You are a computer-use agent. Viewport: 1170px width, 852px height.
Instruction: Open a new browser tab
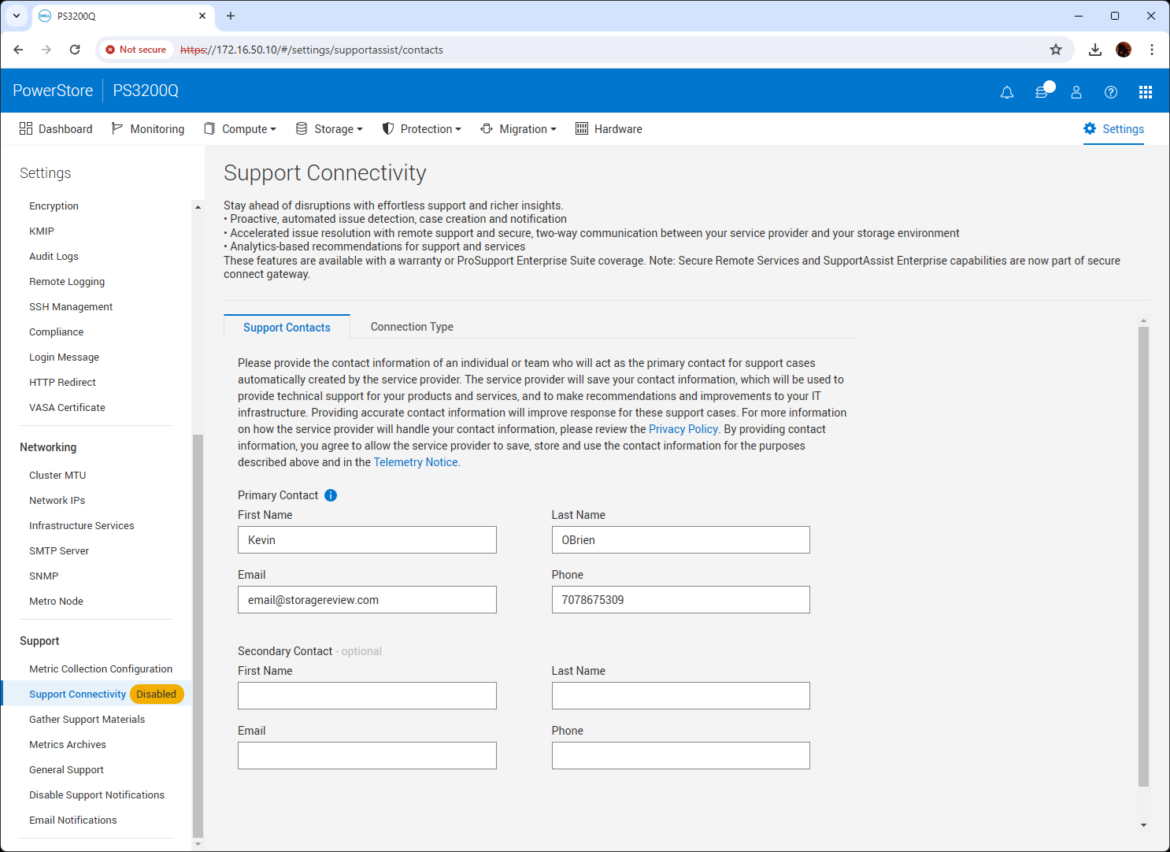click(x=231, y=16)
